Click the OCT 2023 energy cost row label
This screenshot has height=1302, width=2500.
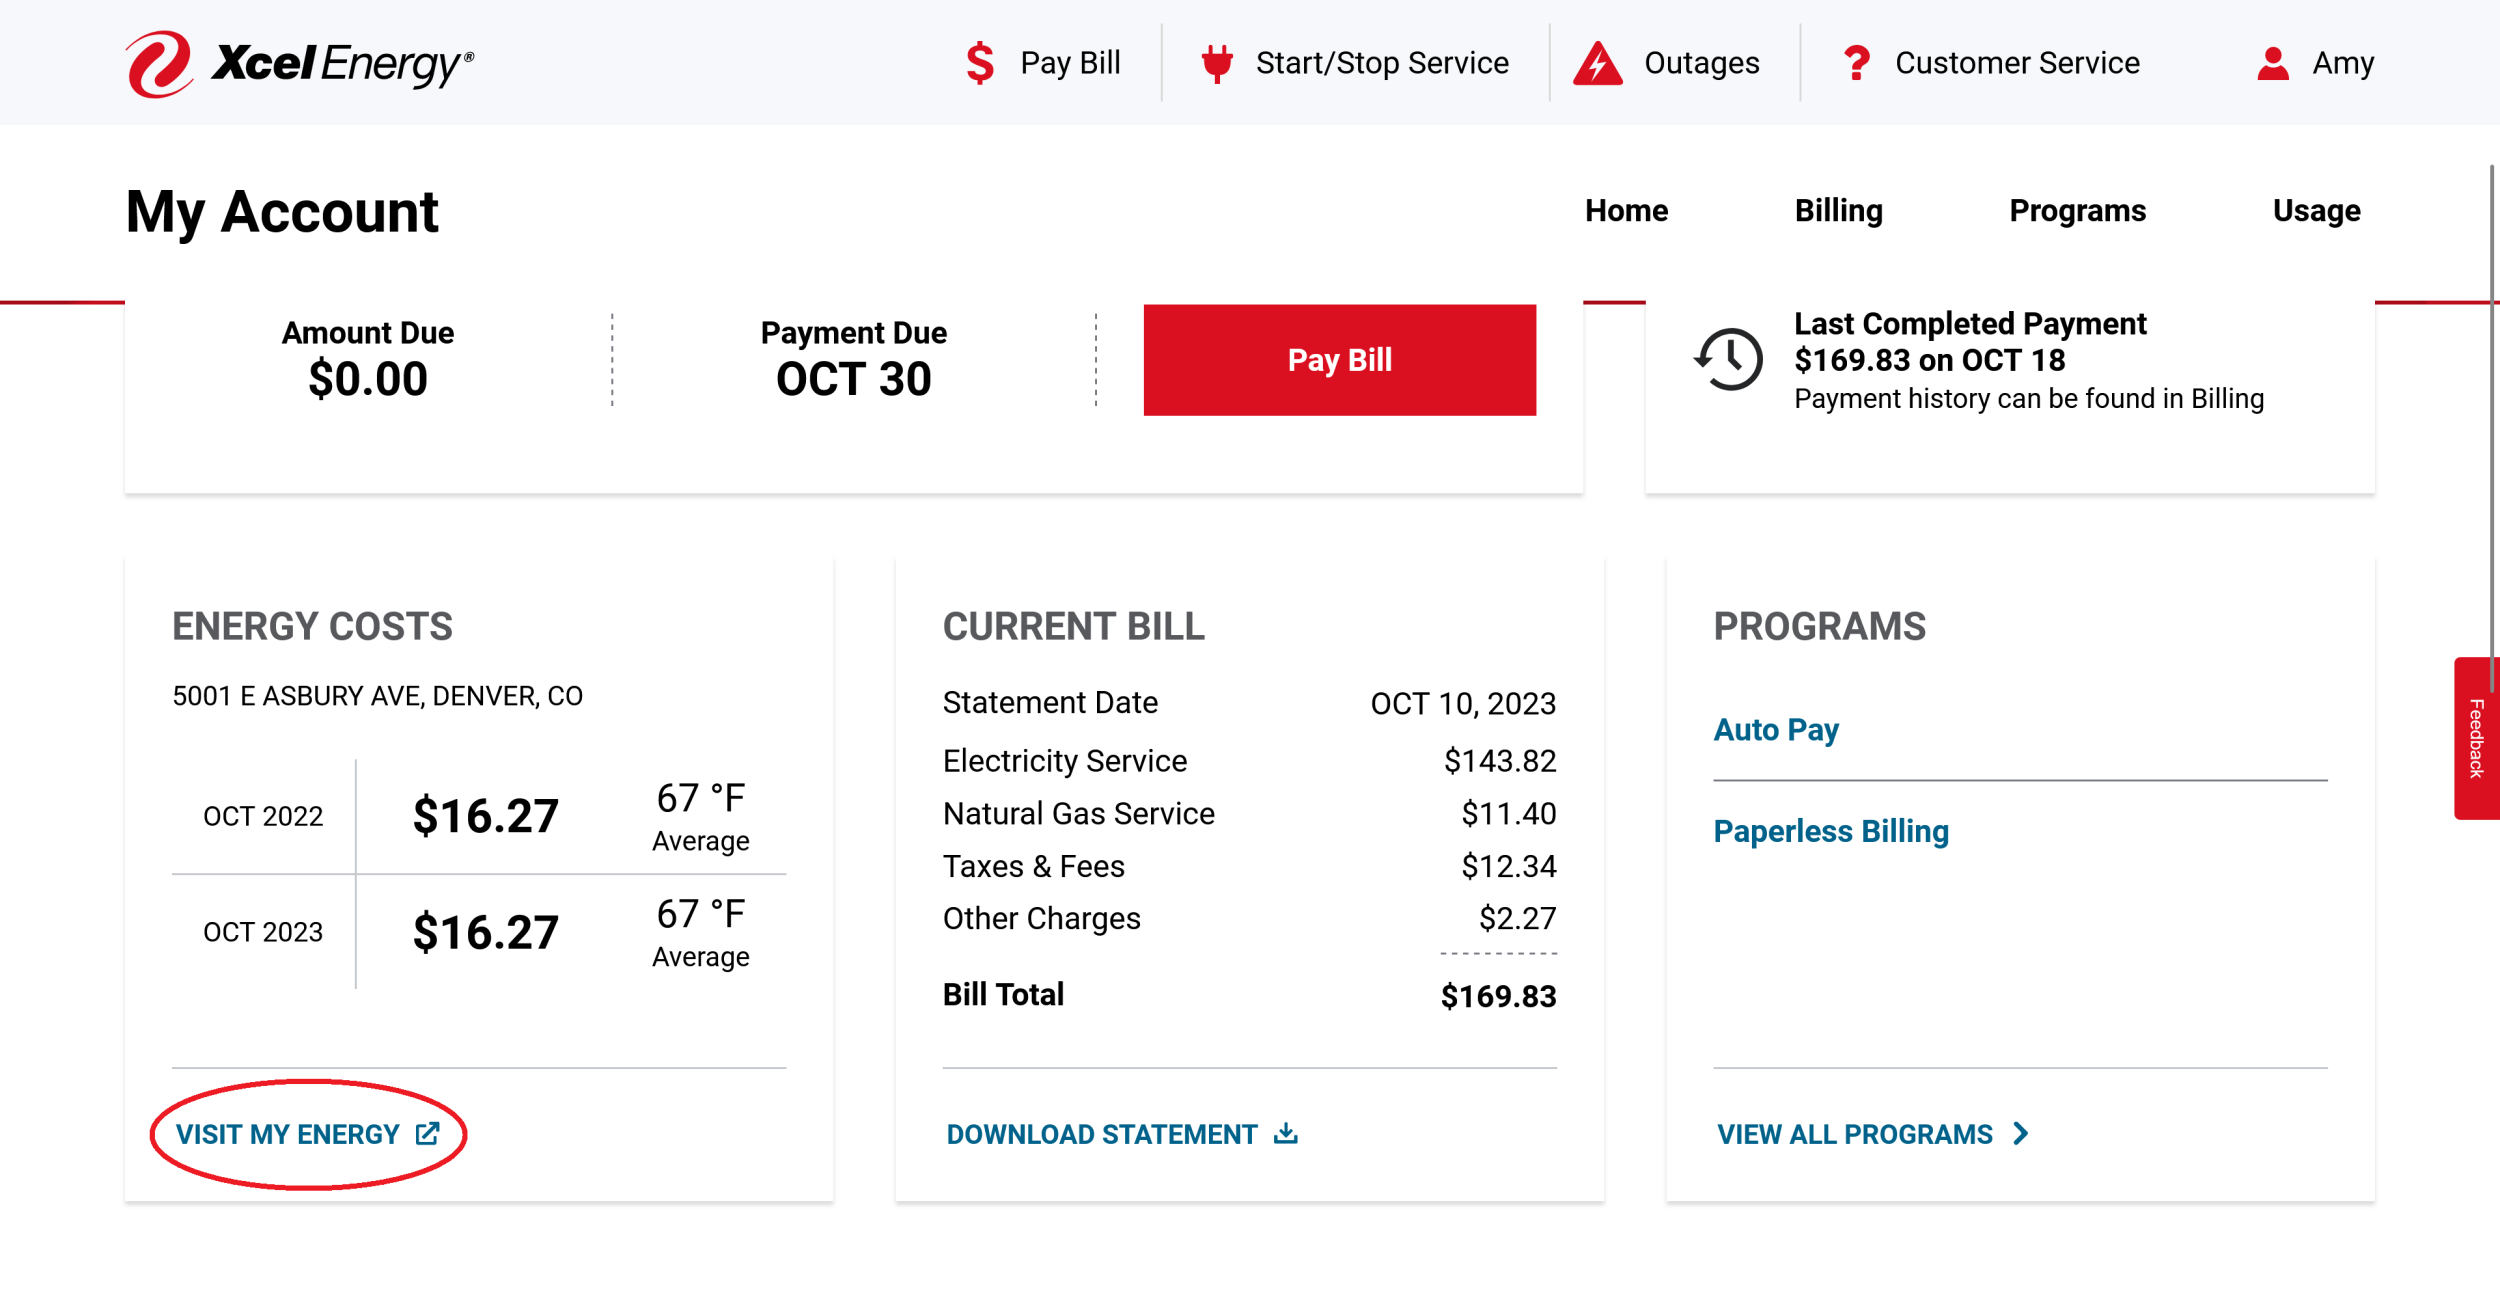pyautogui.click(x=263, y=932)
